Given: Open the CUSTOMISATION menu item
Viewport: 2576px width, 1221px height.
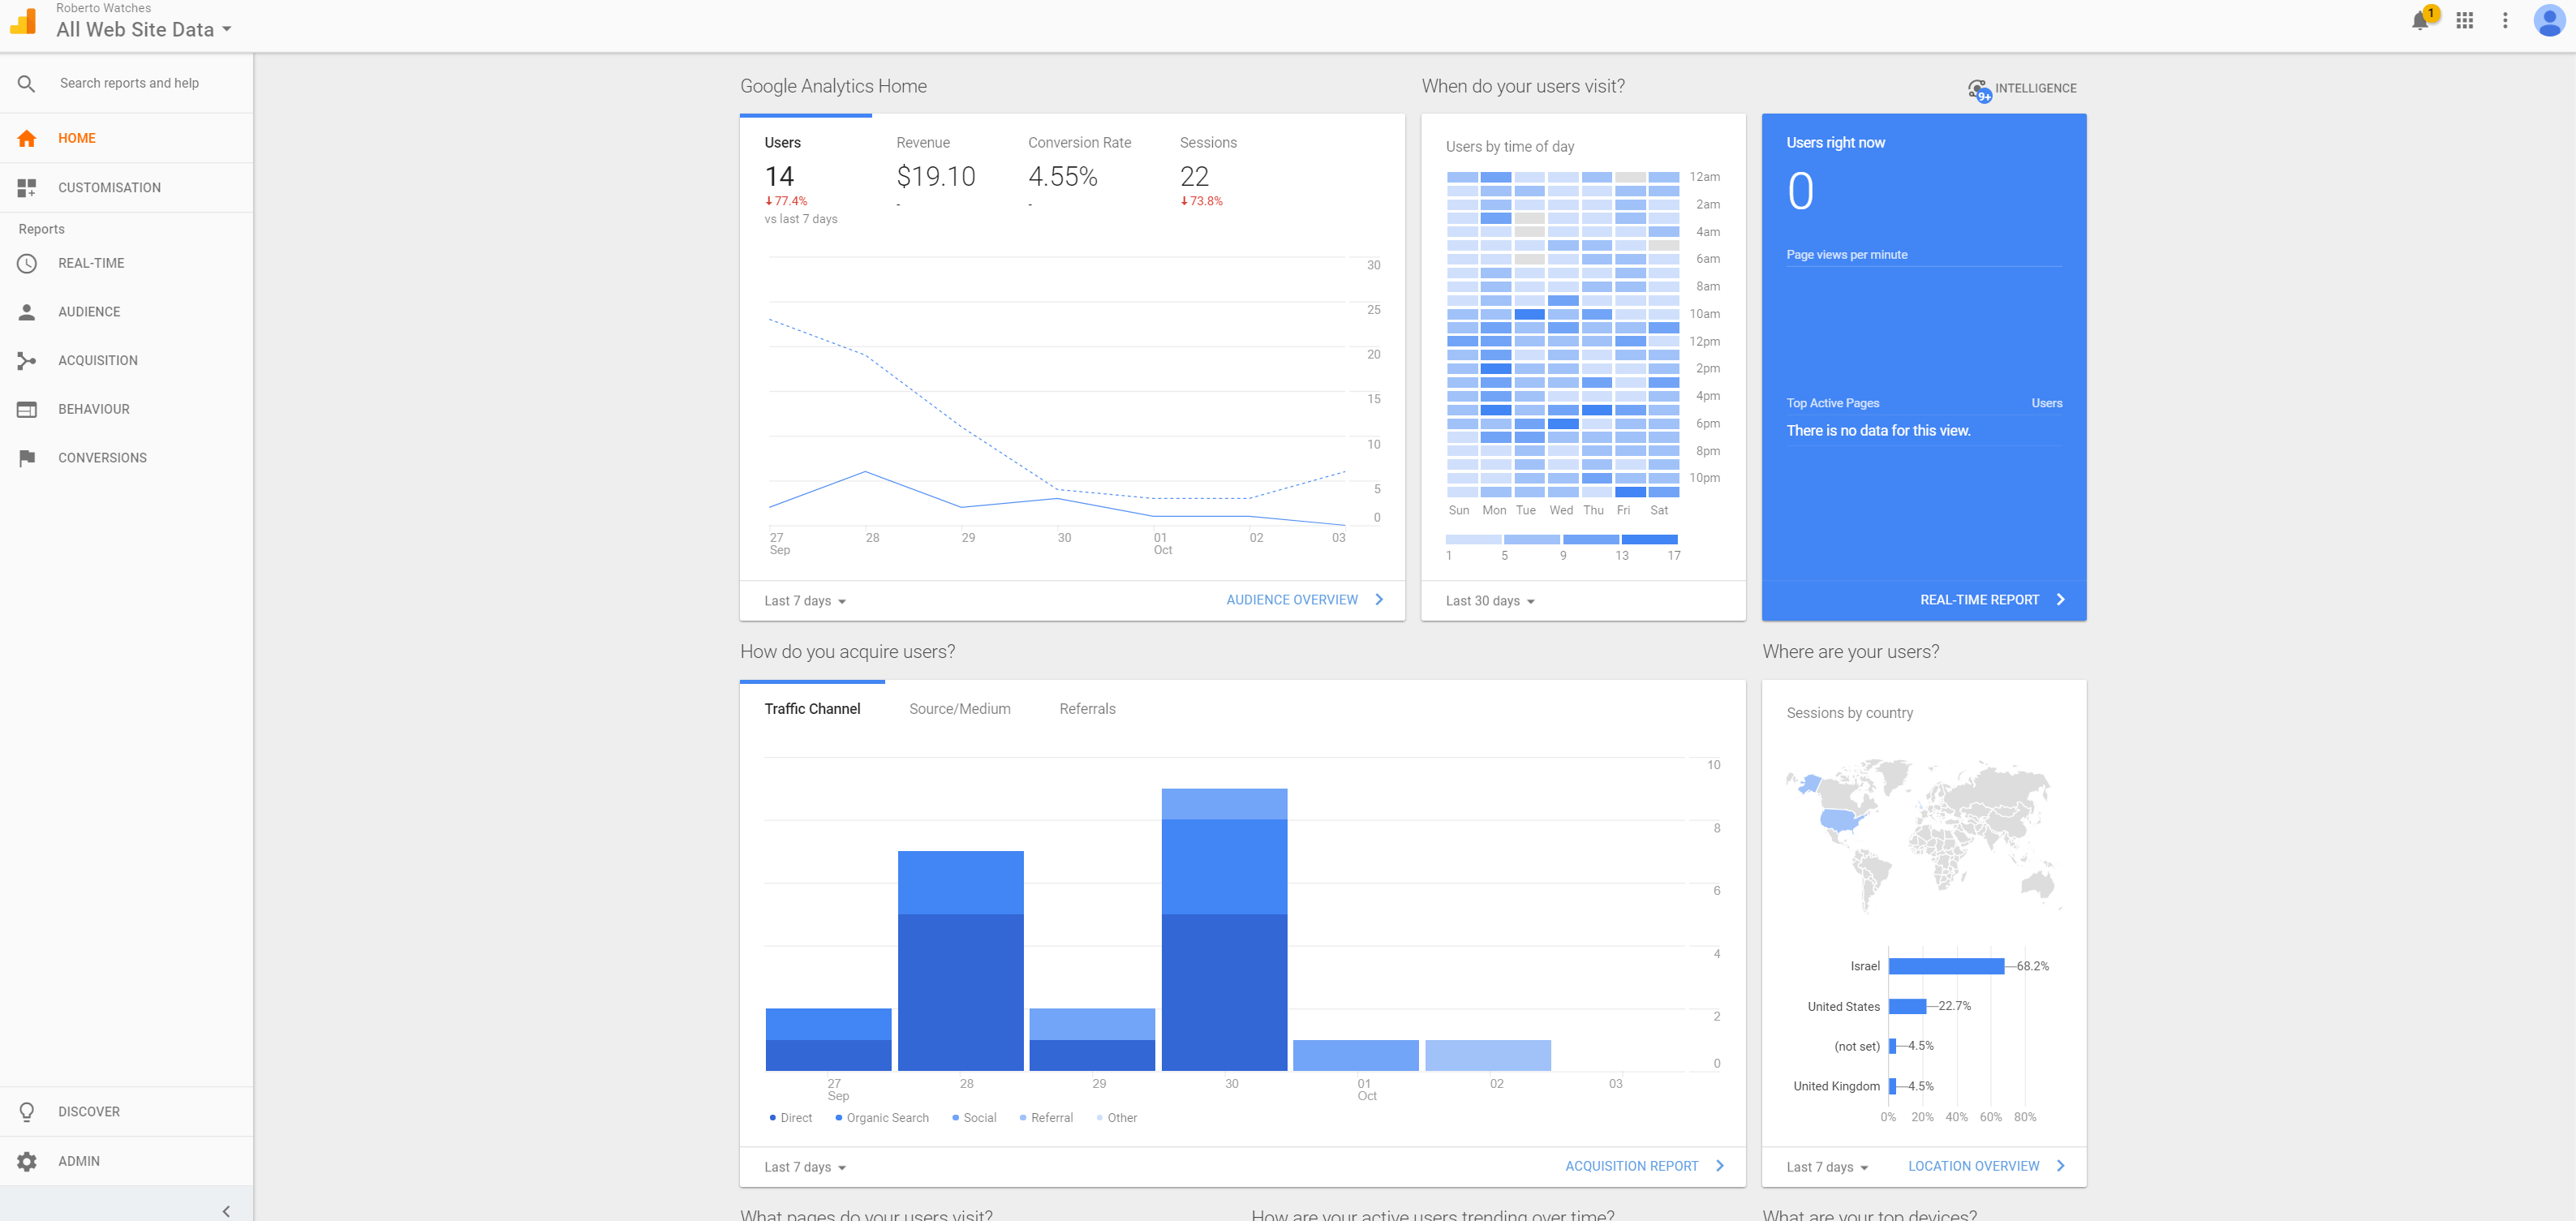Looking at the screenshot, I should 126,187.
